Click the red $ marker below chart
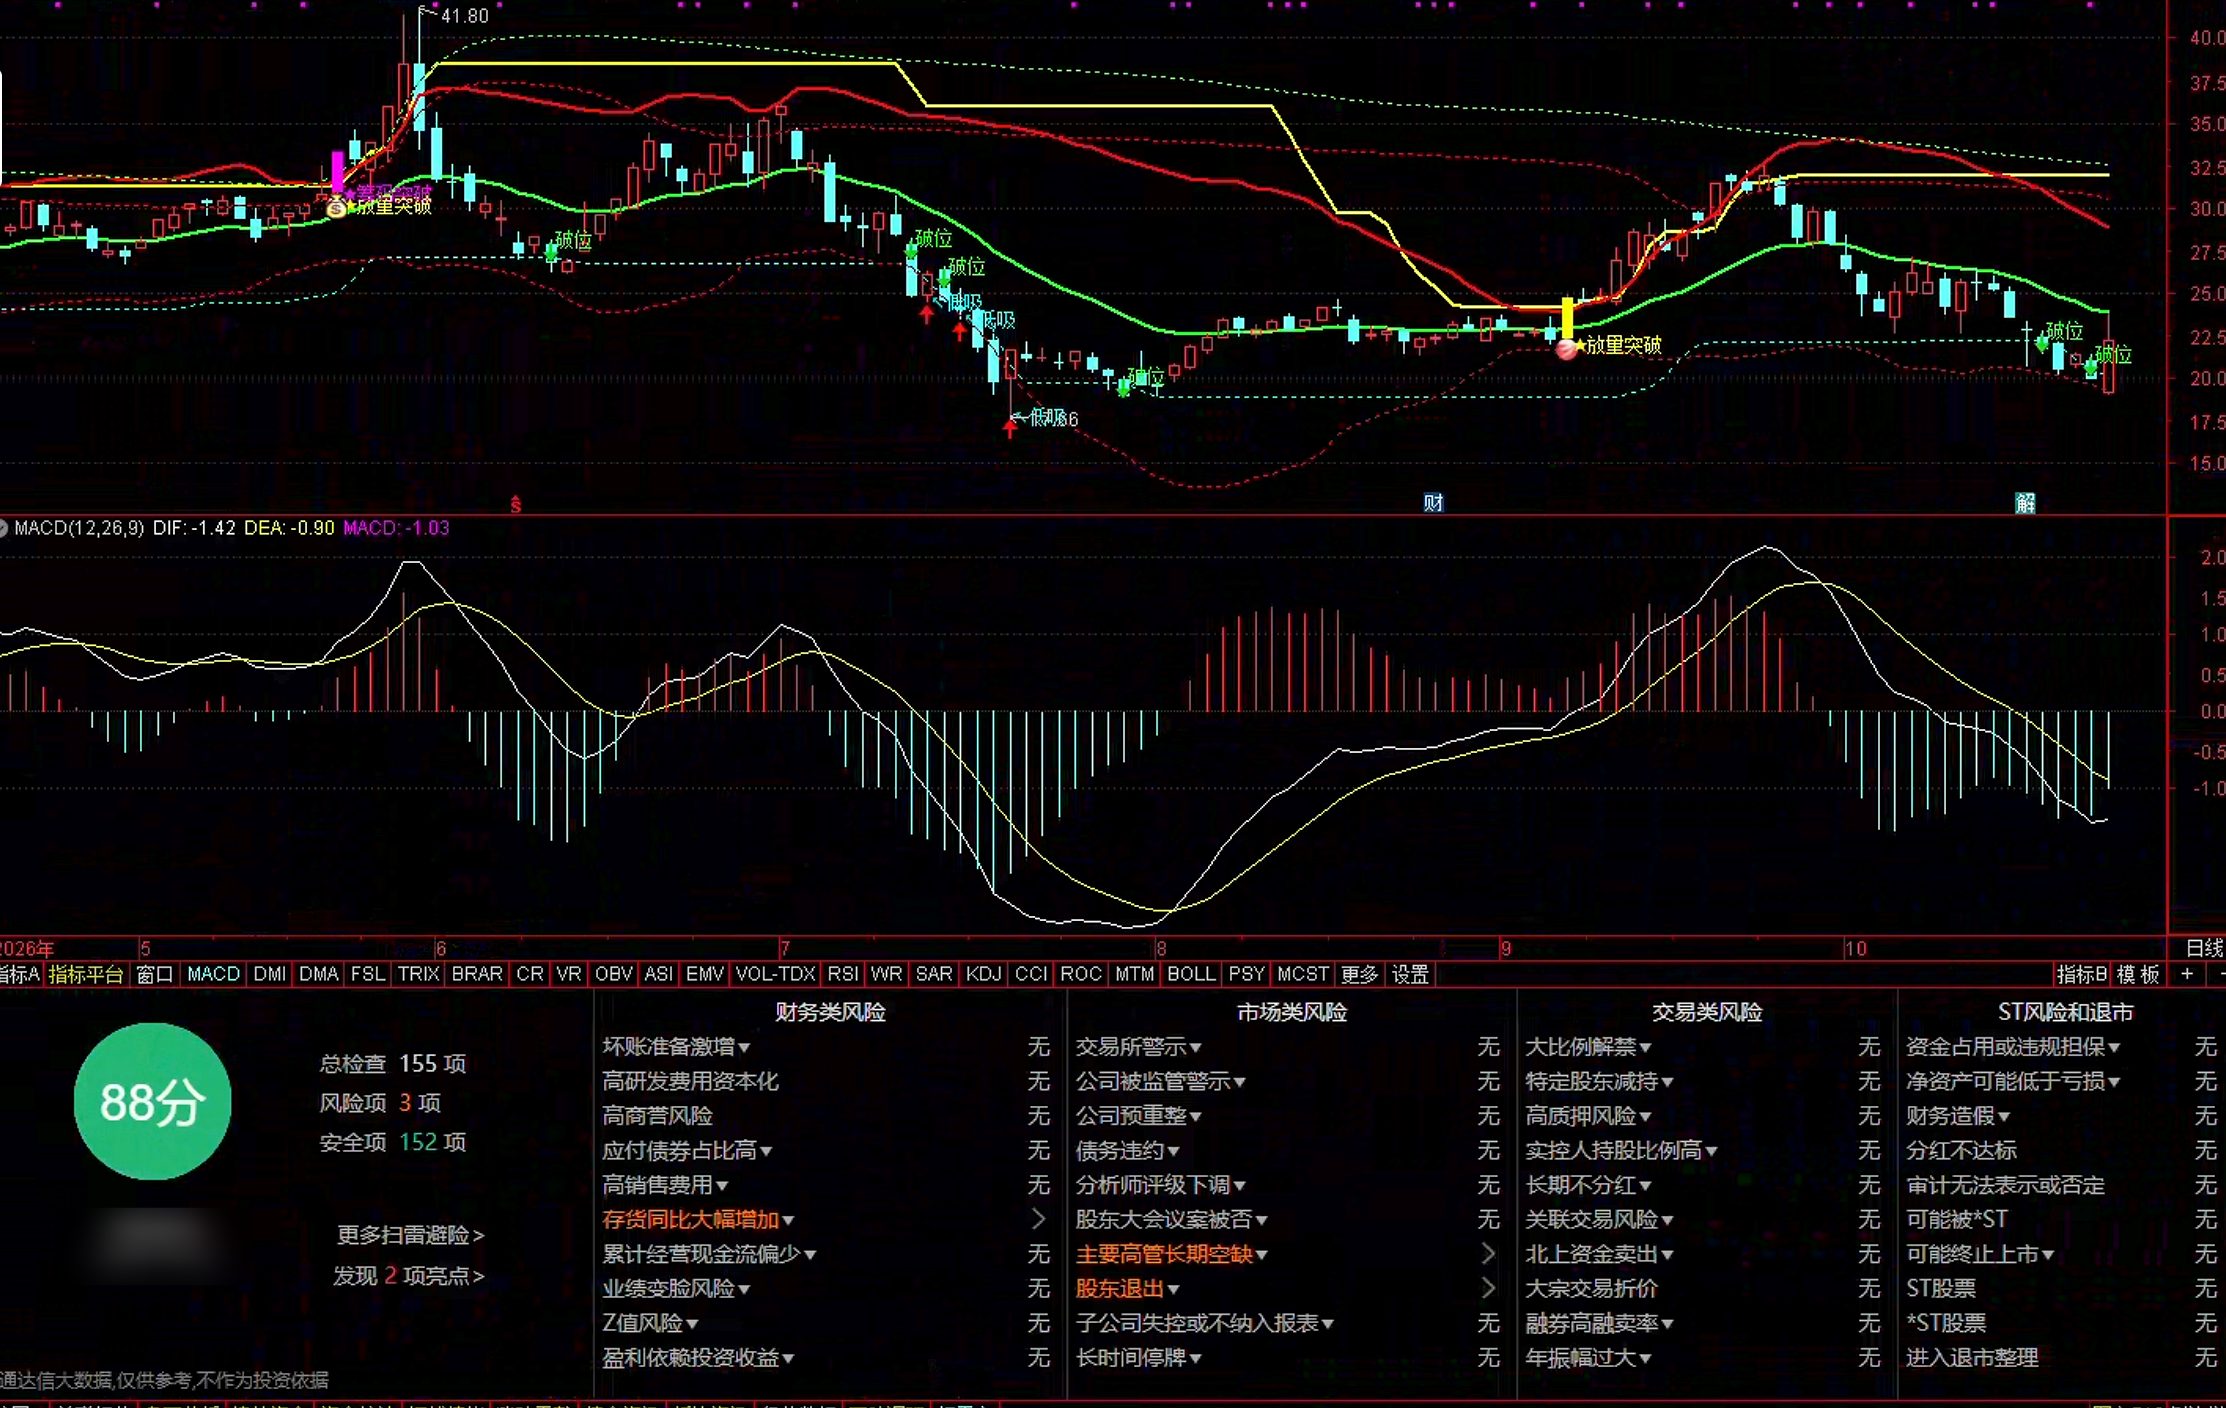Viewport: 2226px width, 1408px height. [516, 505]
